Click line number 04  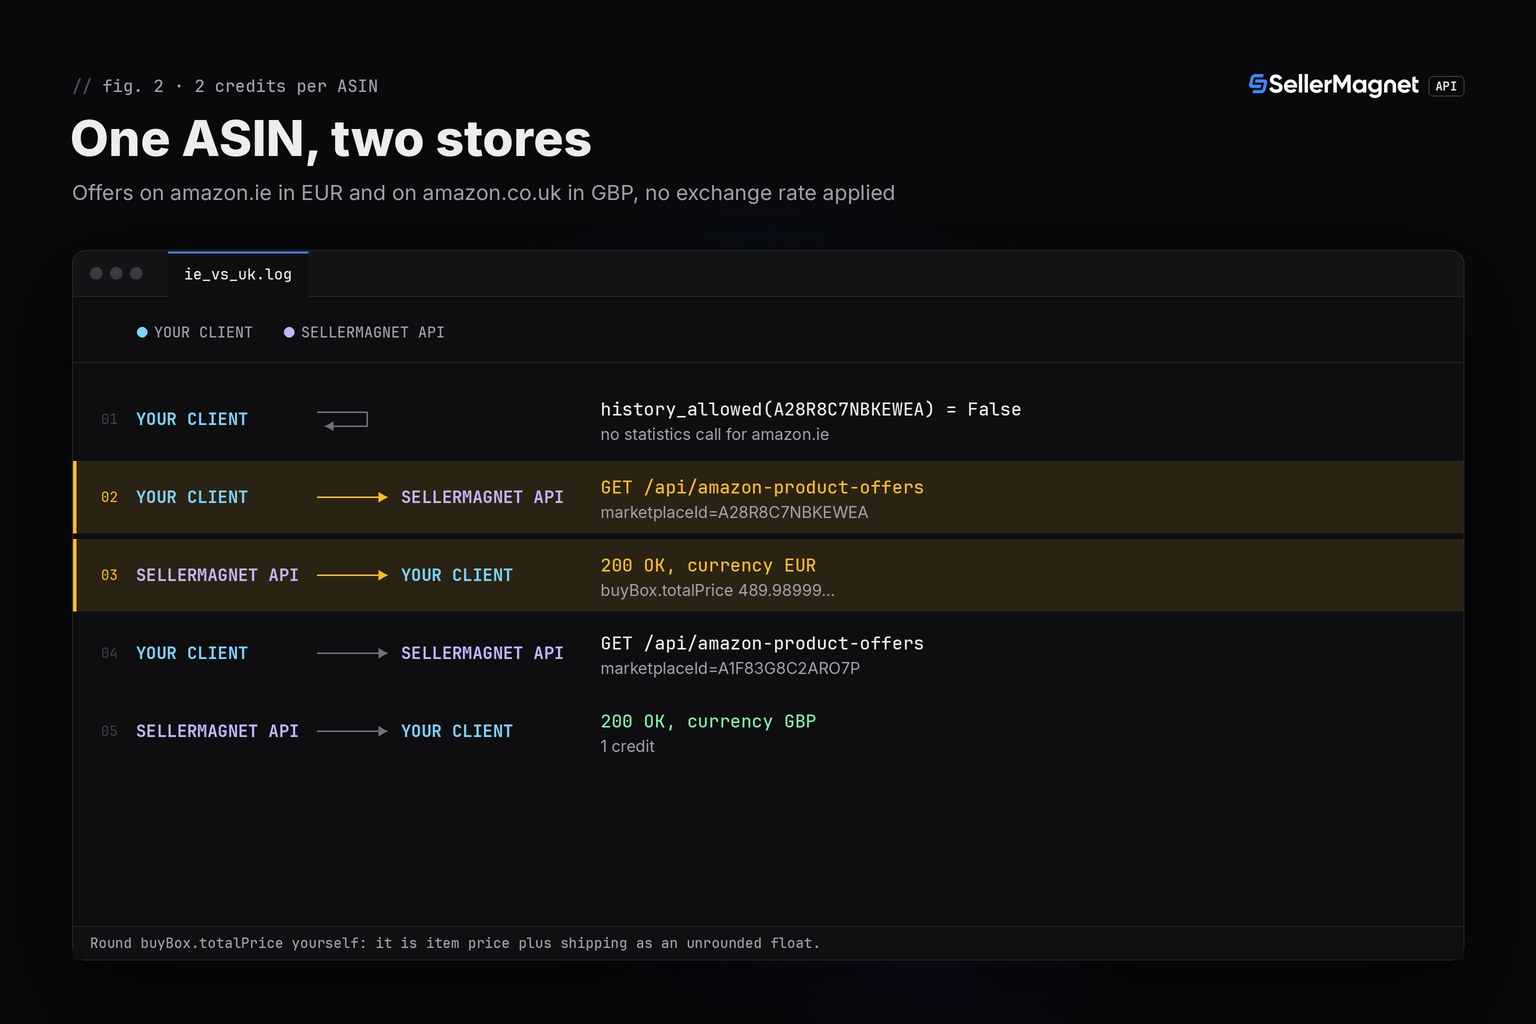tap(109, 653)
